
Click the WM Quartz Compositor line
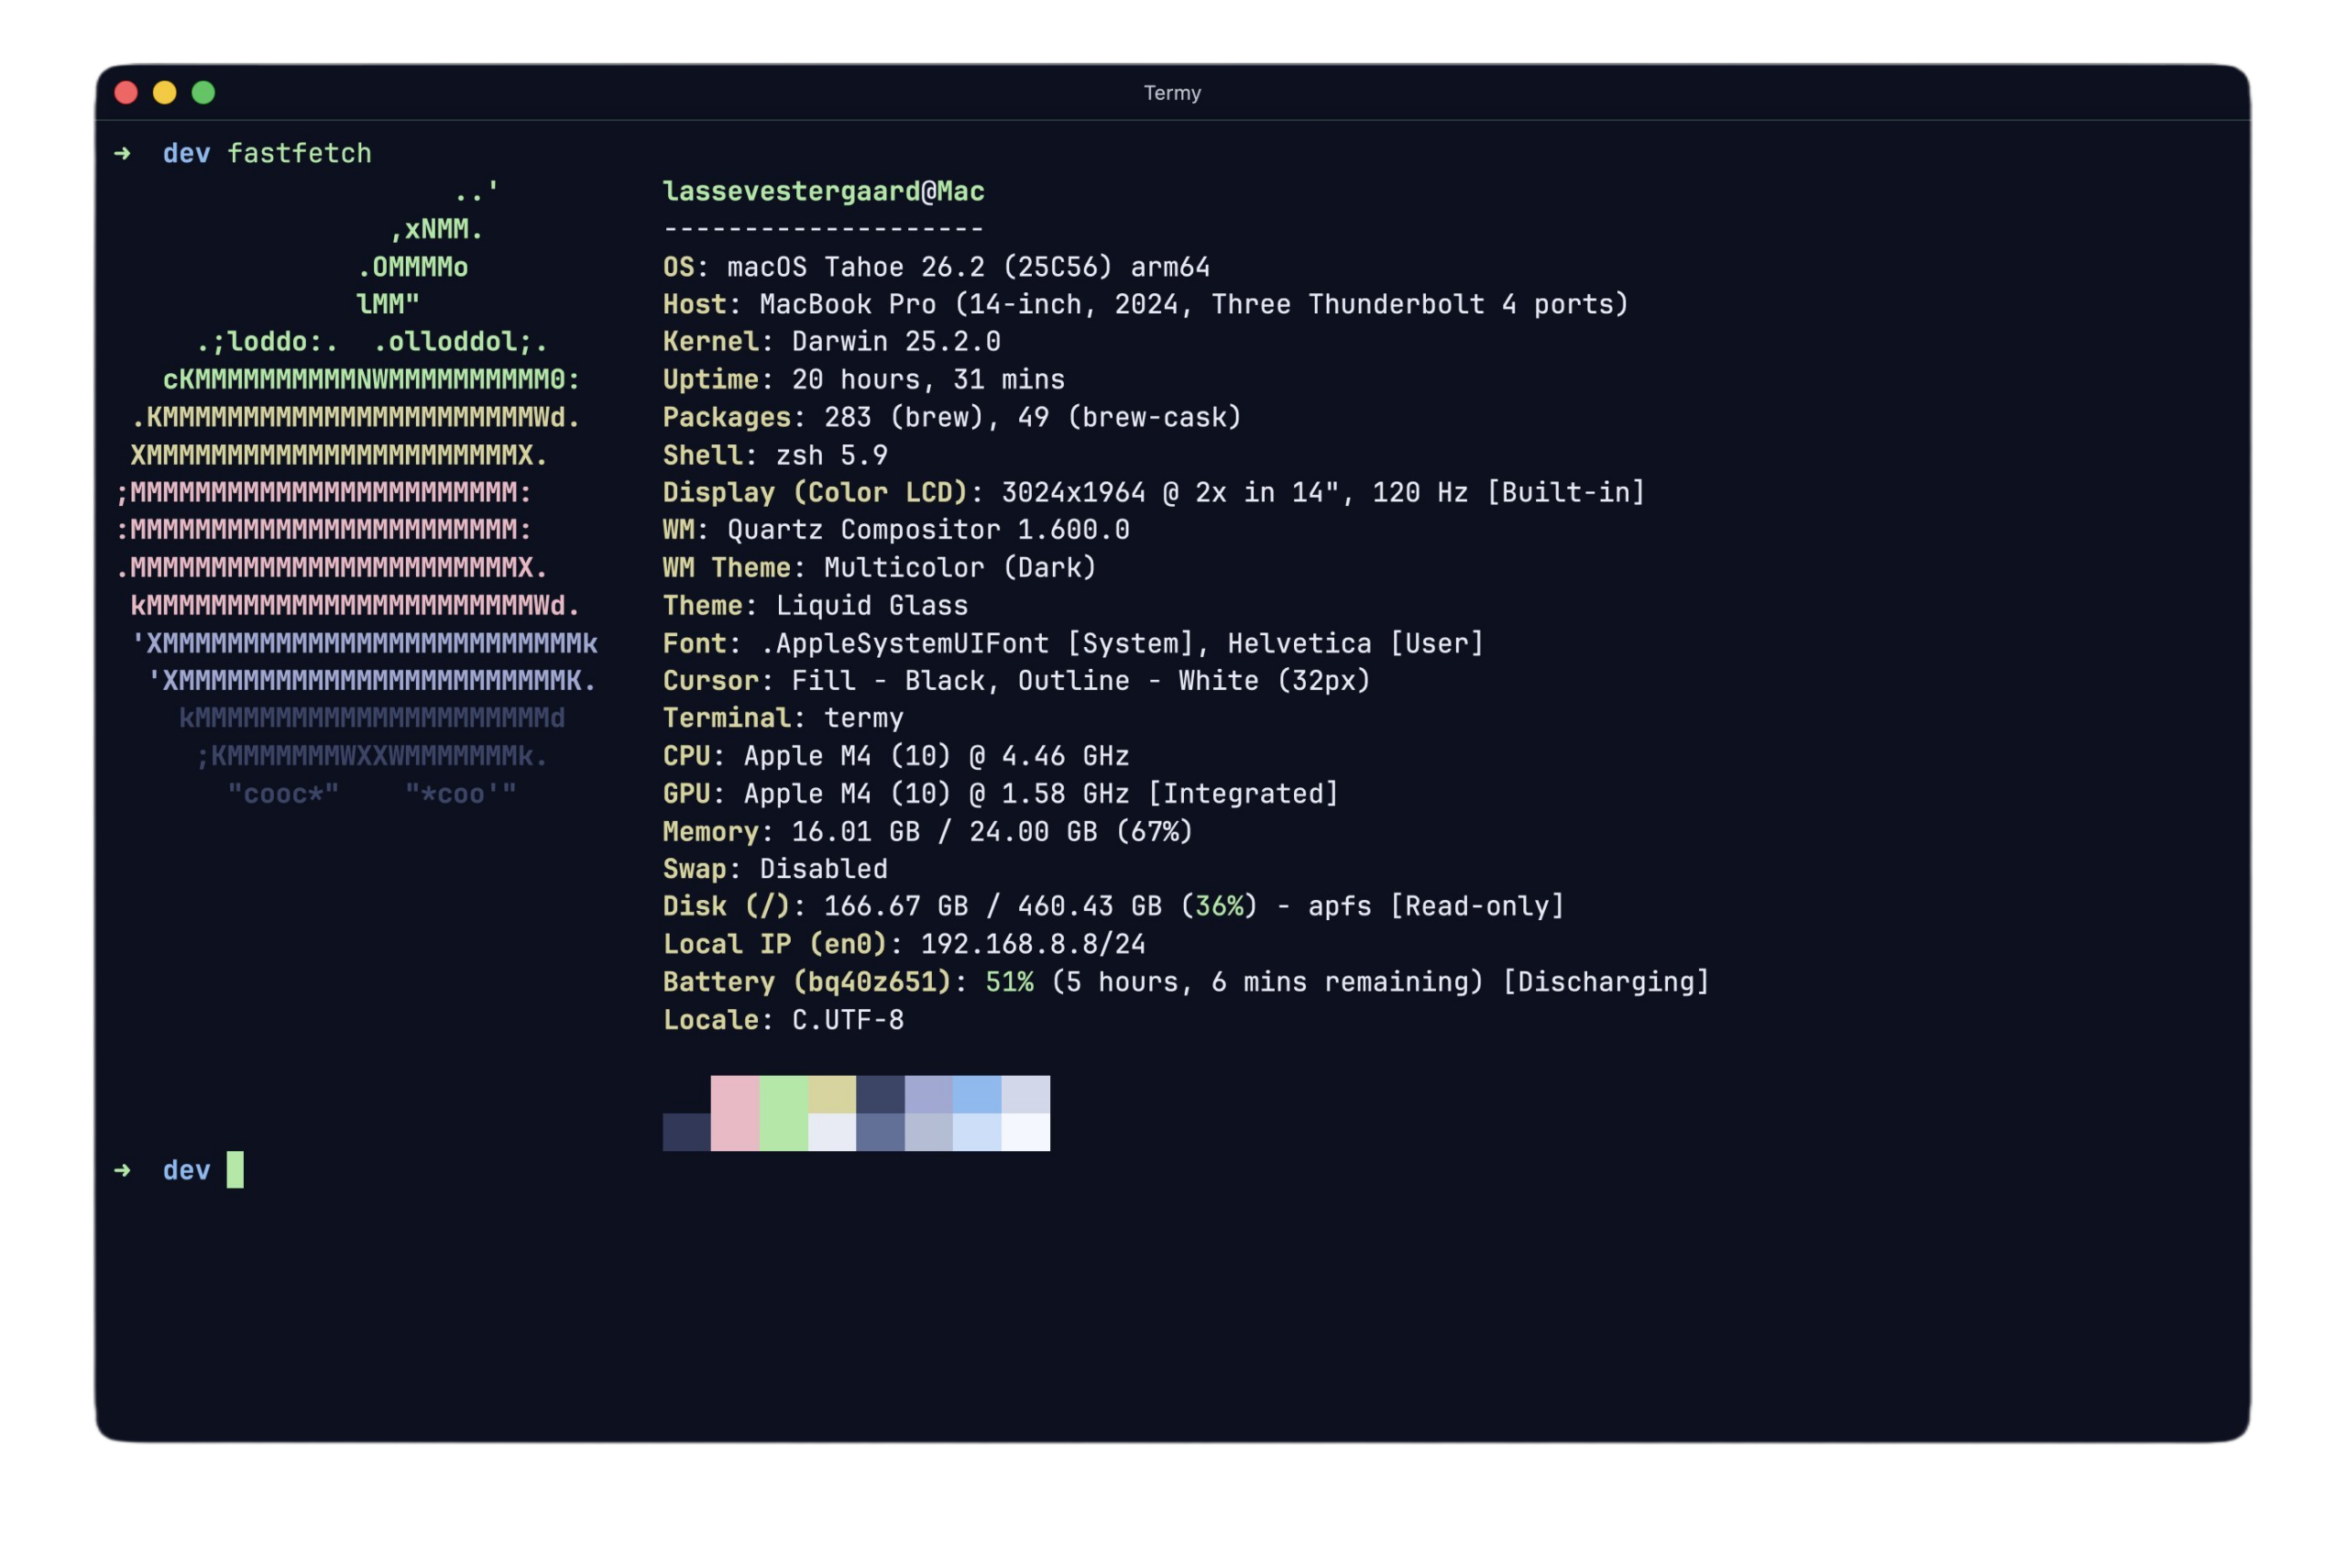point(896,530)
